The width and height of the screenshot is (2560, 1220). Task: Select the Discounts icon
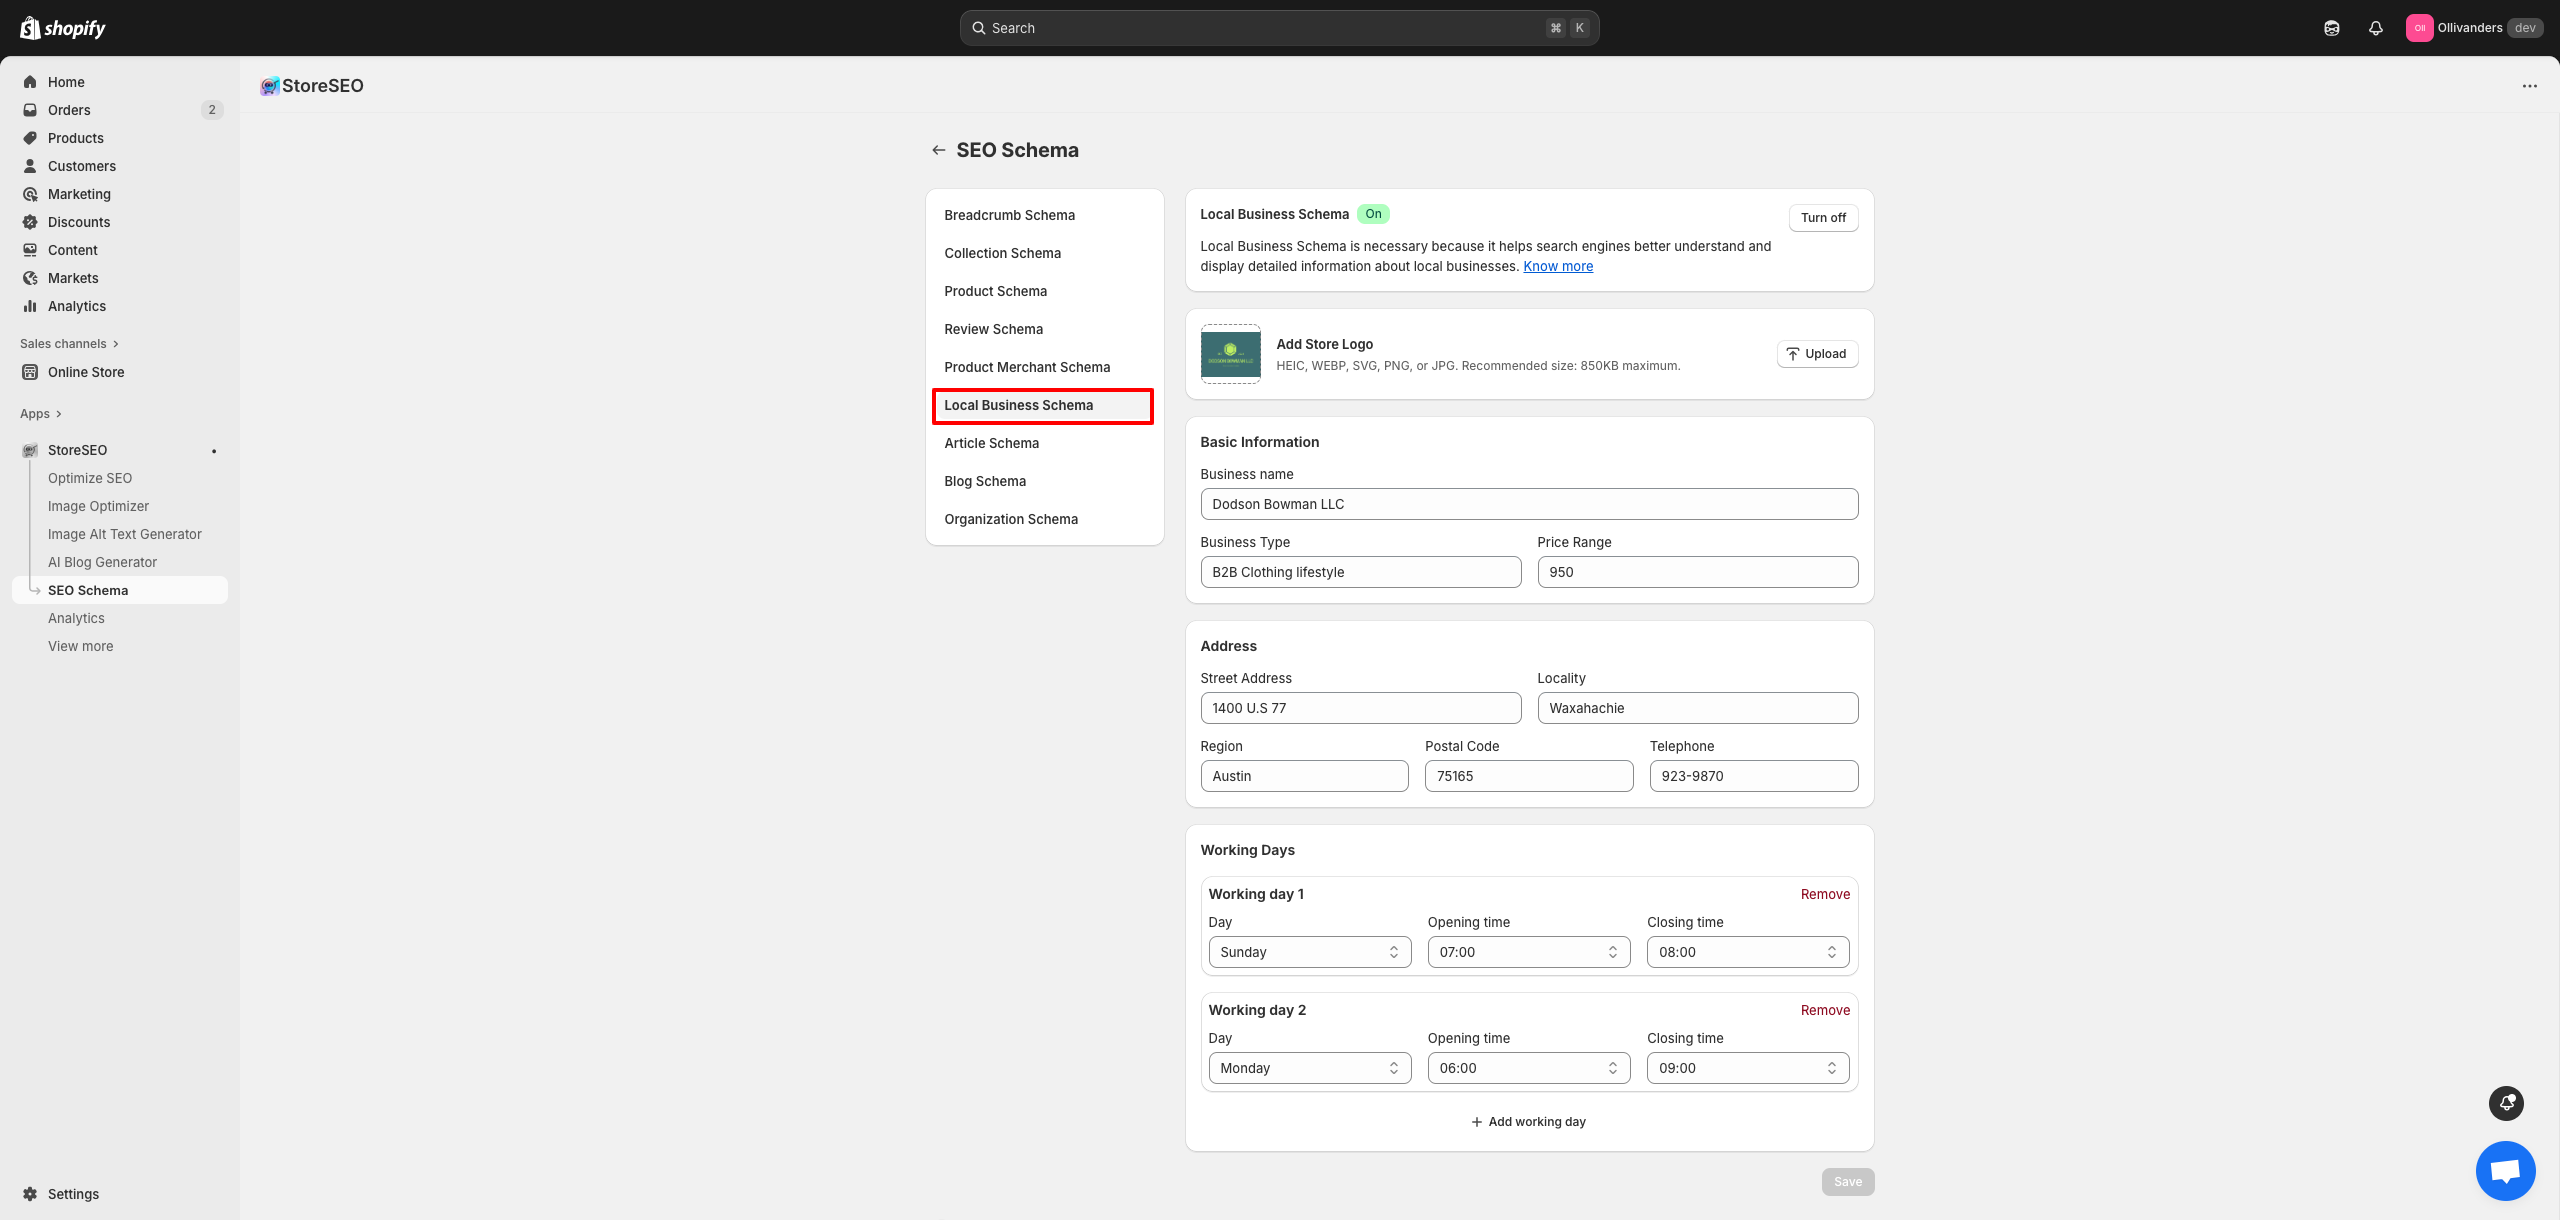[x=31, y=222]
